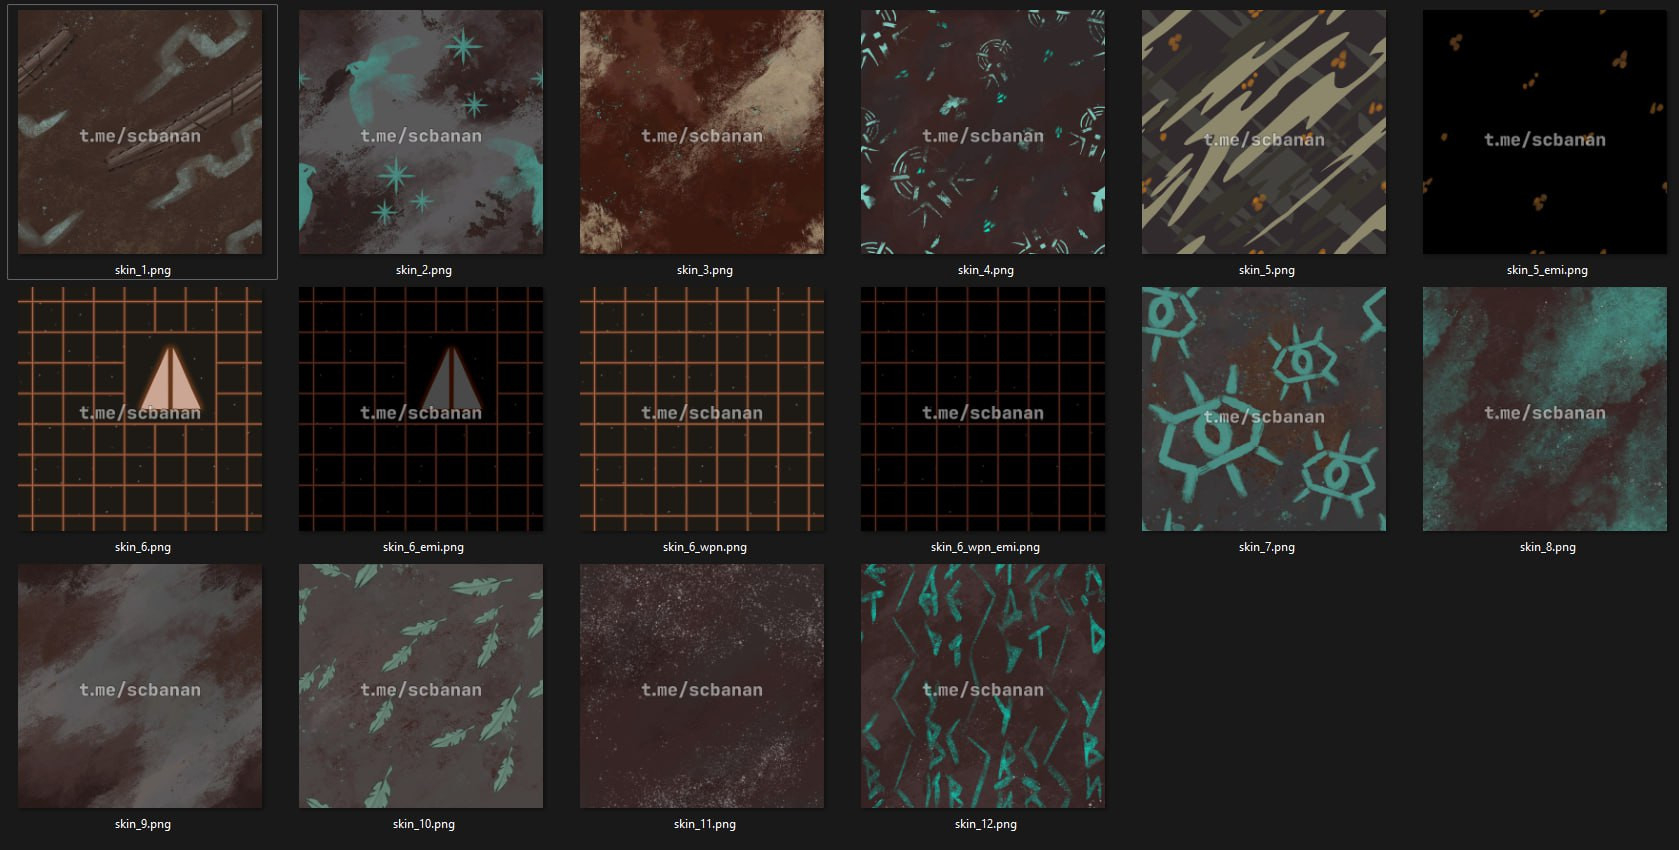The width and height of the screenshot is (1679, 850).
Task: Select the skin_1.png thumbnail image
Action: (140, 132)
